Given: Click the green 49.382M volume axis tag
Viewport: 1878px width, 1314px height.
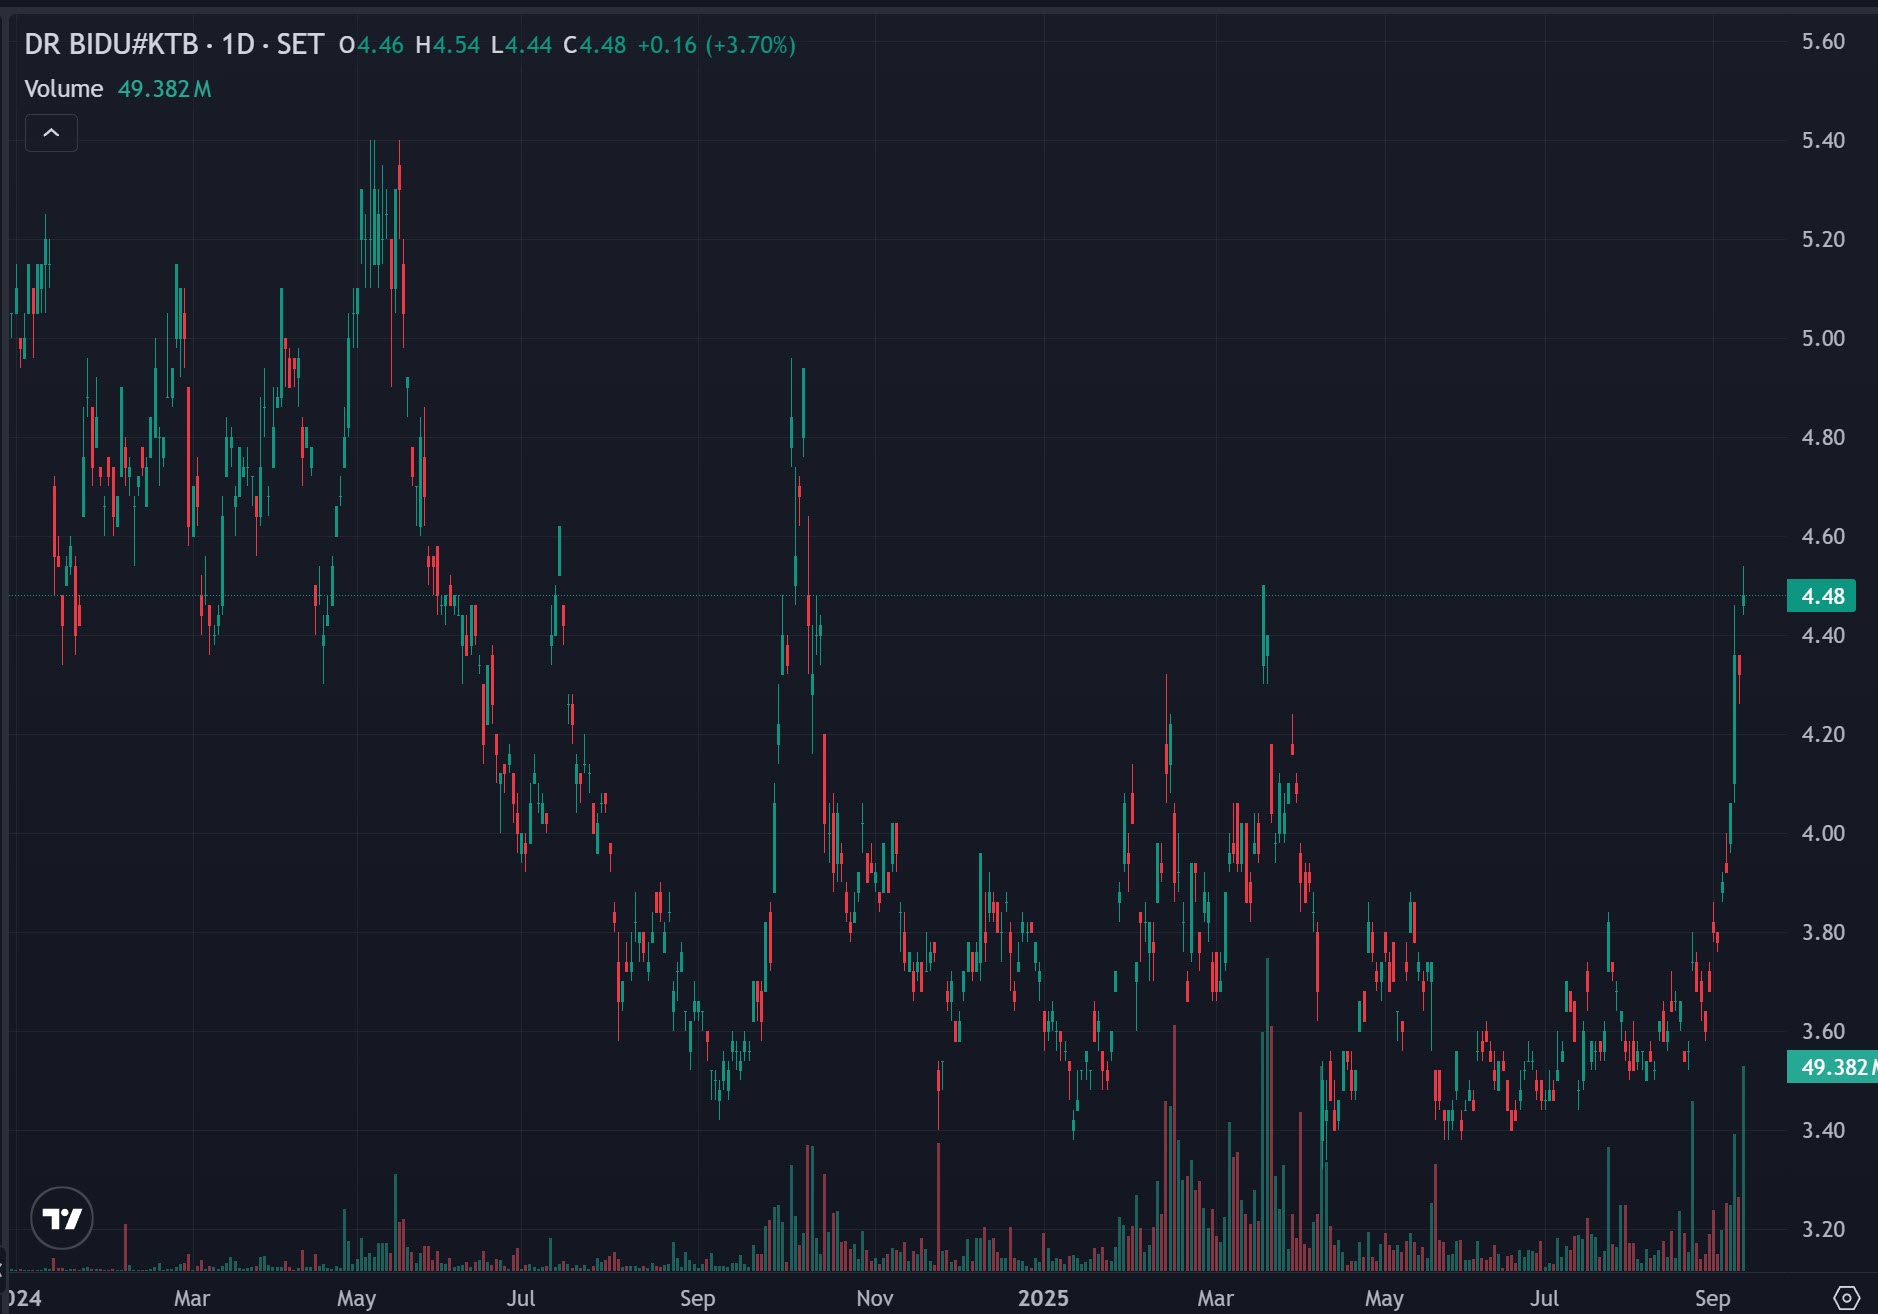Looking at the screenshot, I should coord(1832,1067).
